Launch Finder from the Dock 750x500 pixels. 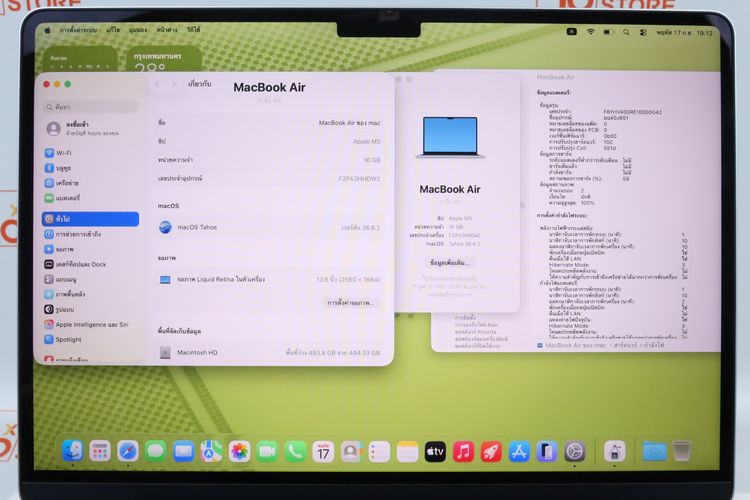coord(72,451)
